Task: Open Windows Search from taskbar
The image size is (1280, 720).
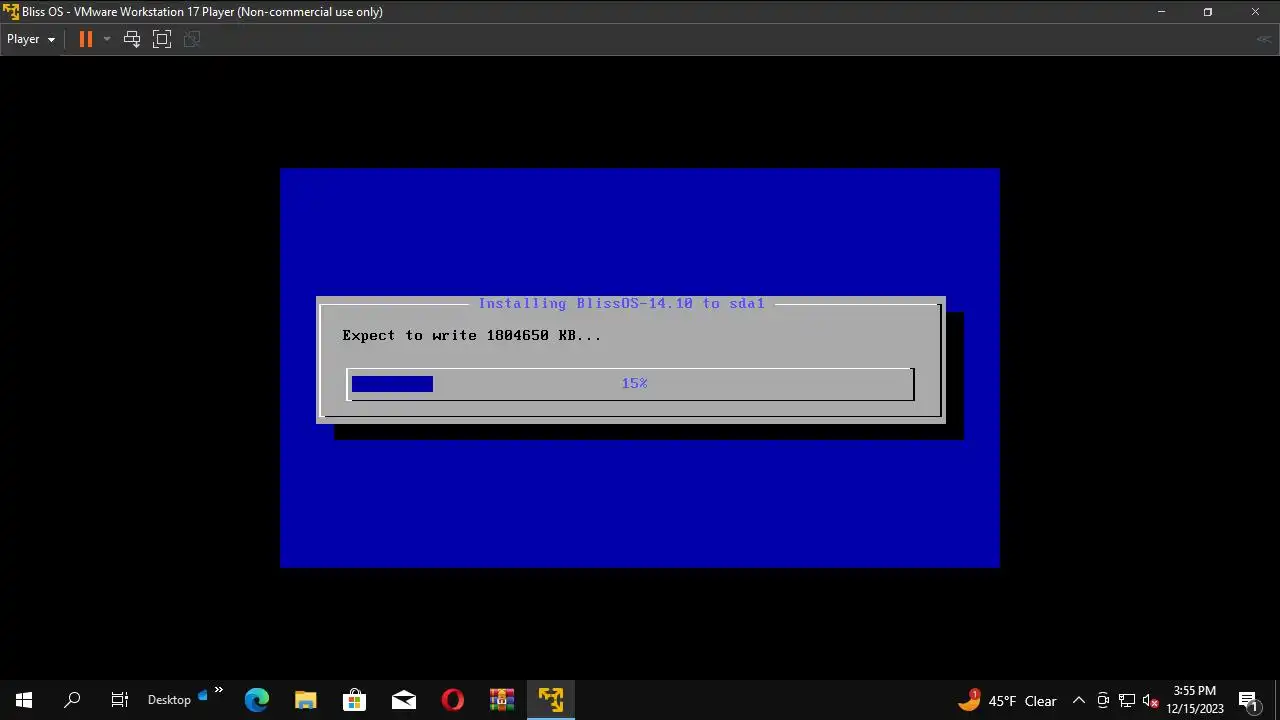Action: pos(72,700)
